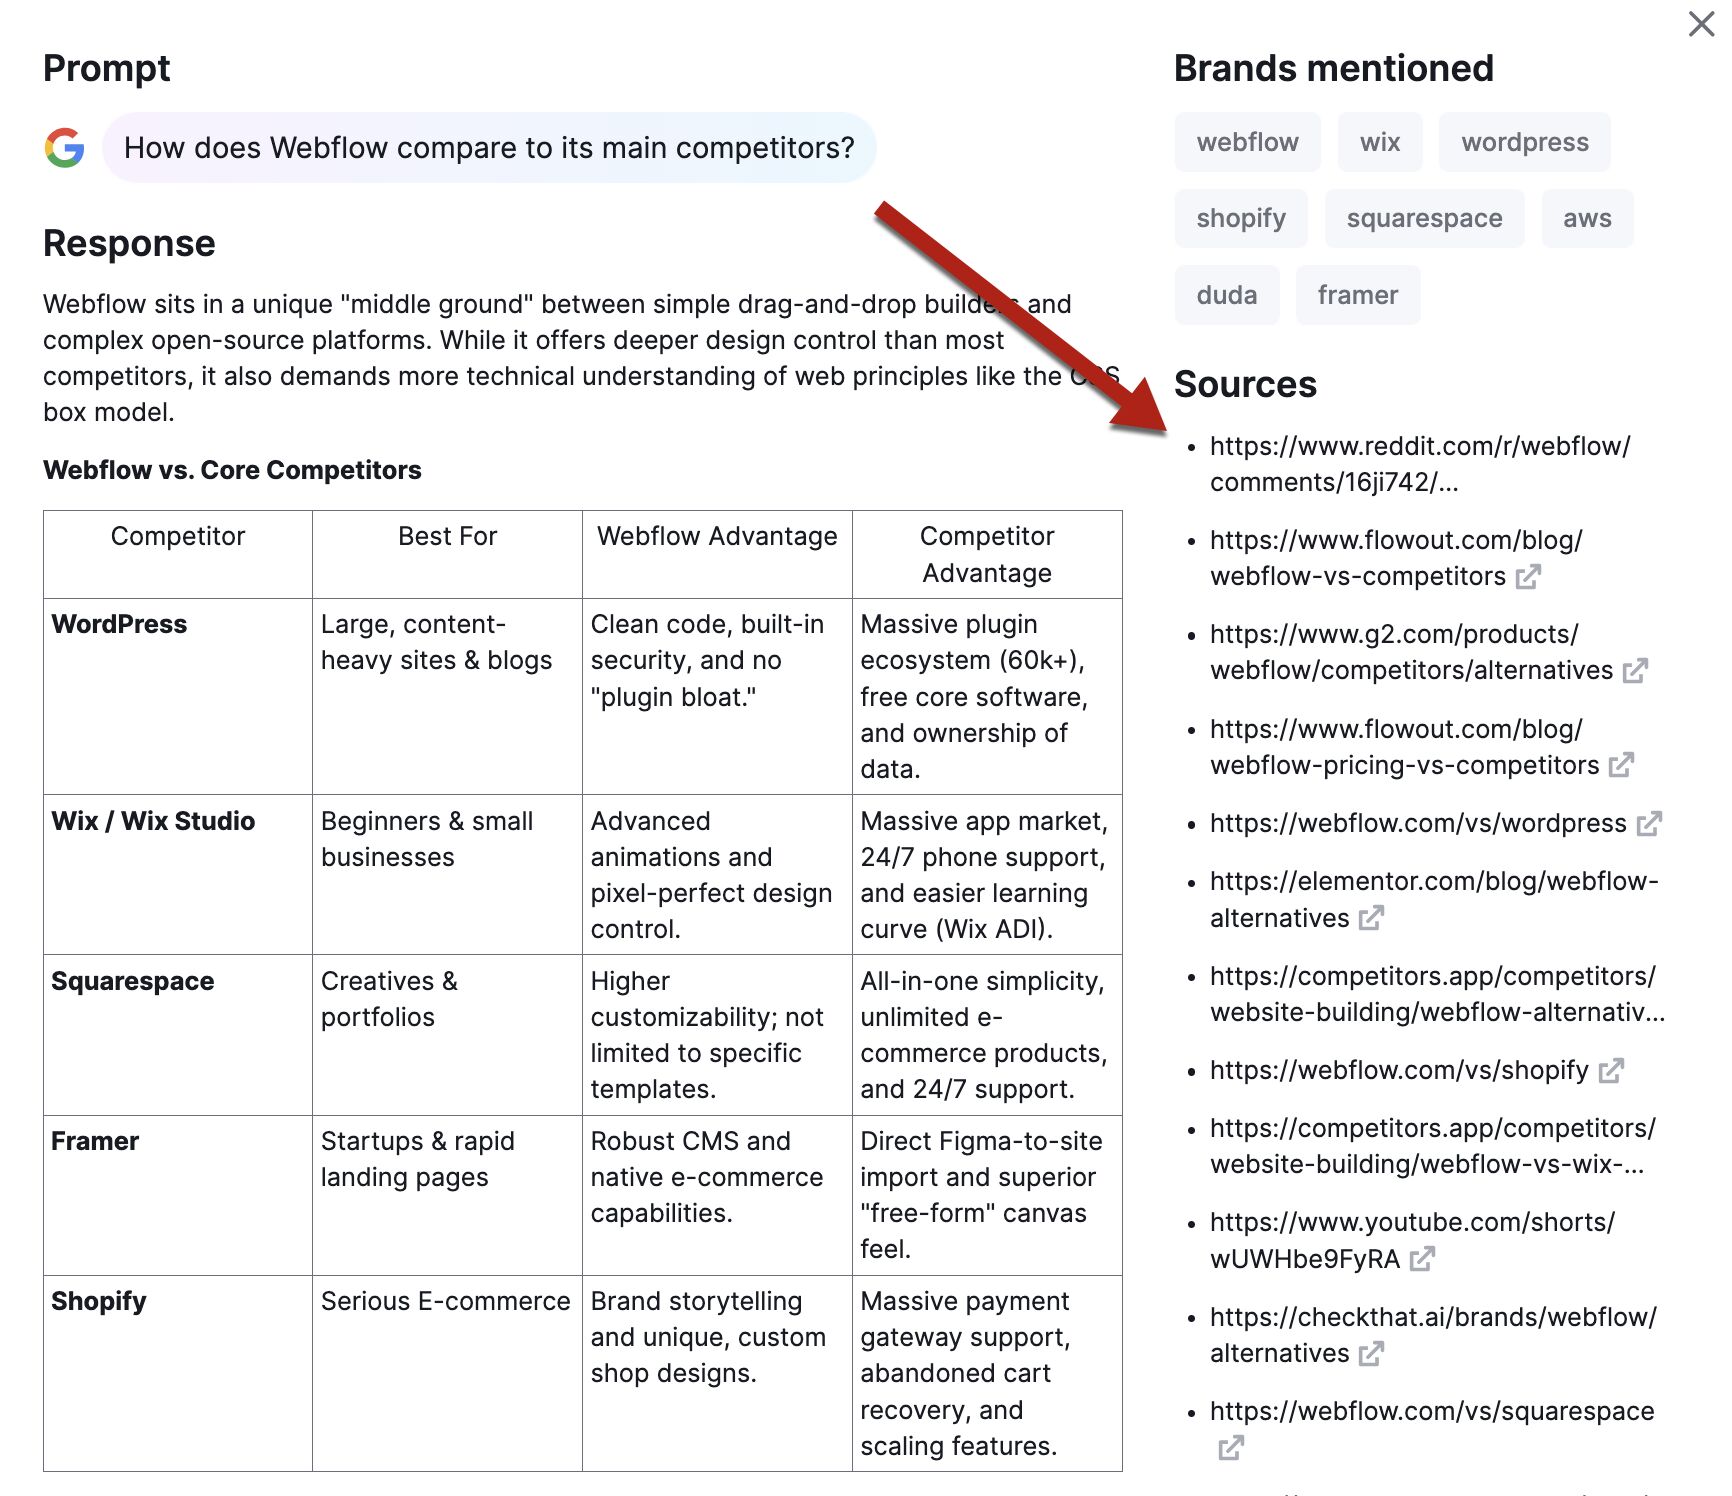Open external link icon for webflow-pricing-vs-competitors
This screenshot has width=1732, height=1496.
[1621, 765]
